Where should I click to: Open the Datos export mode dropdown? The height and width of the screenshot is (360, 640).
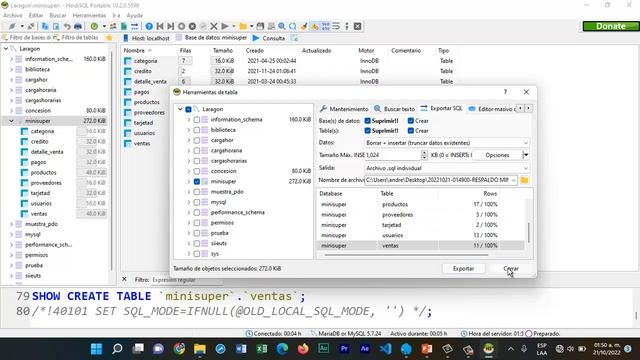pyautogui.click(x=447, y=143)
